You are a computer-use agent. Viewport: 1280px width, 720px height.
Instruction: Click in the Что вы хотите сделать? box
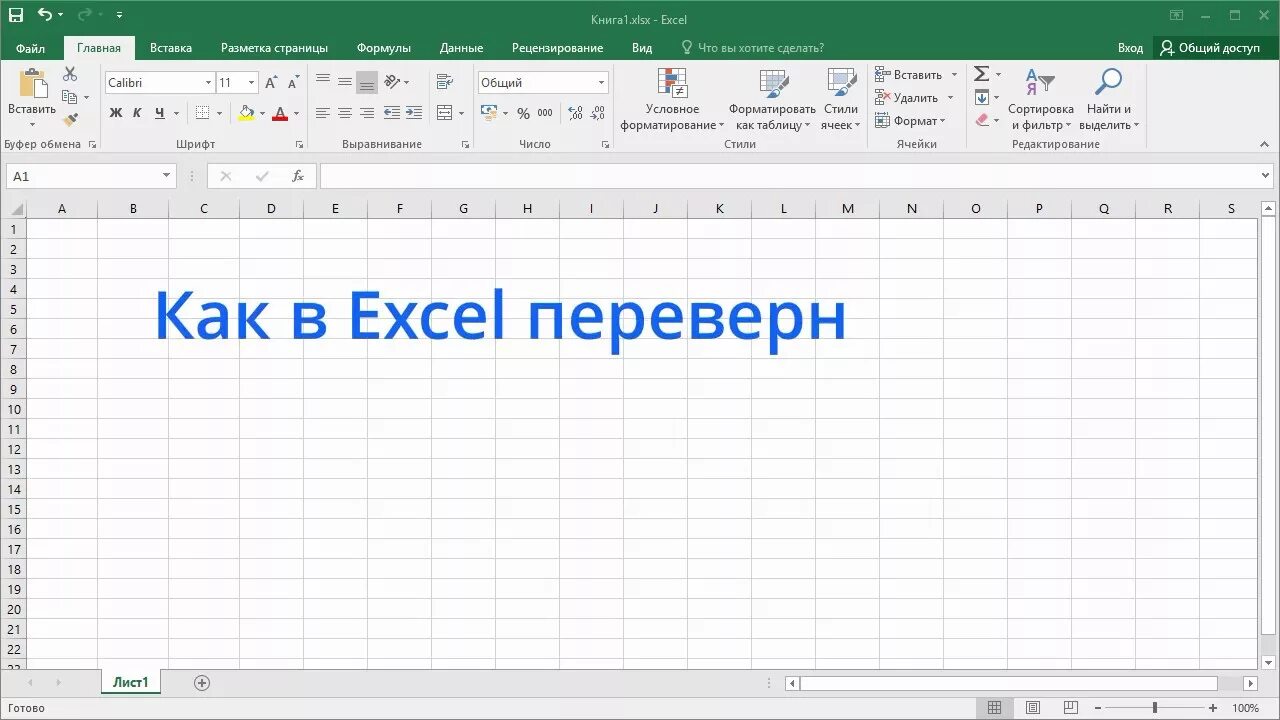752,48
